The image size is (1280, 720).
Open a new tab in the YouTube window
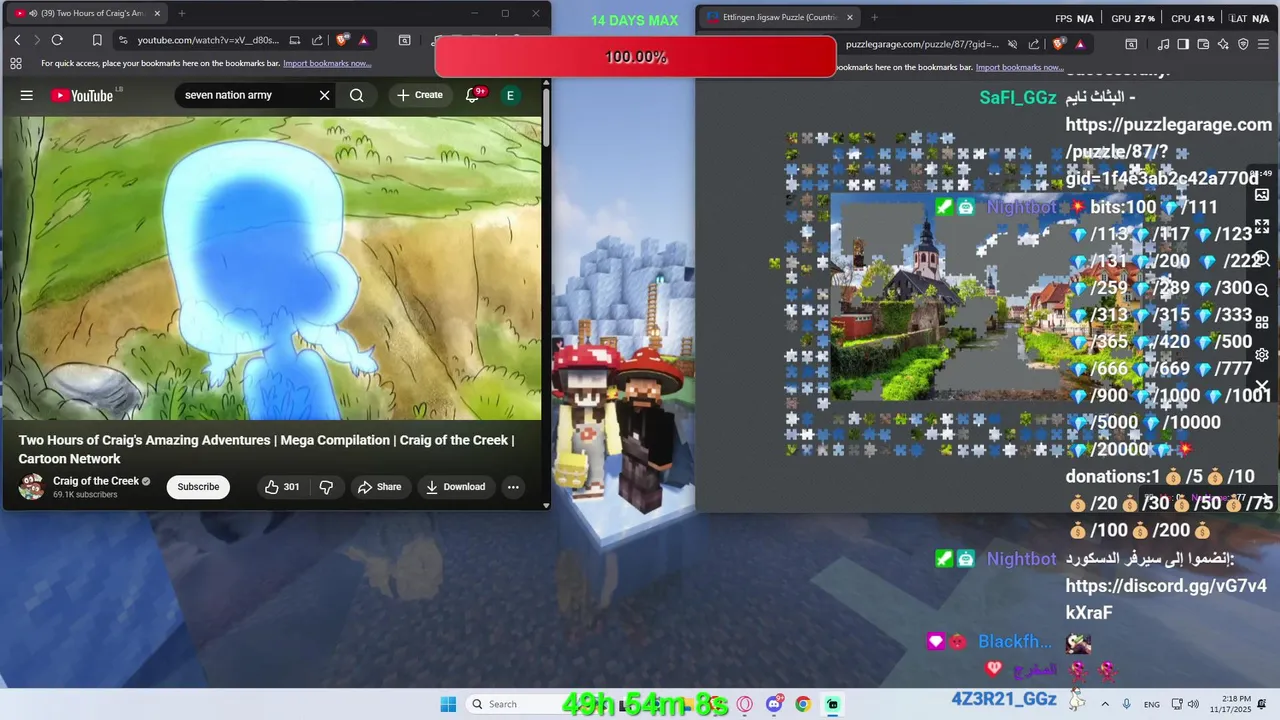point(181,13)
